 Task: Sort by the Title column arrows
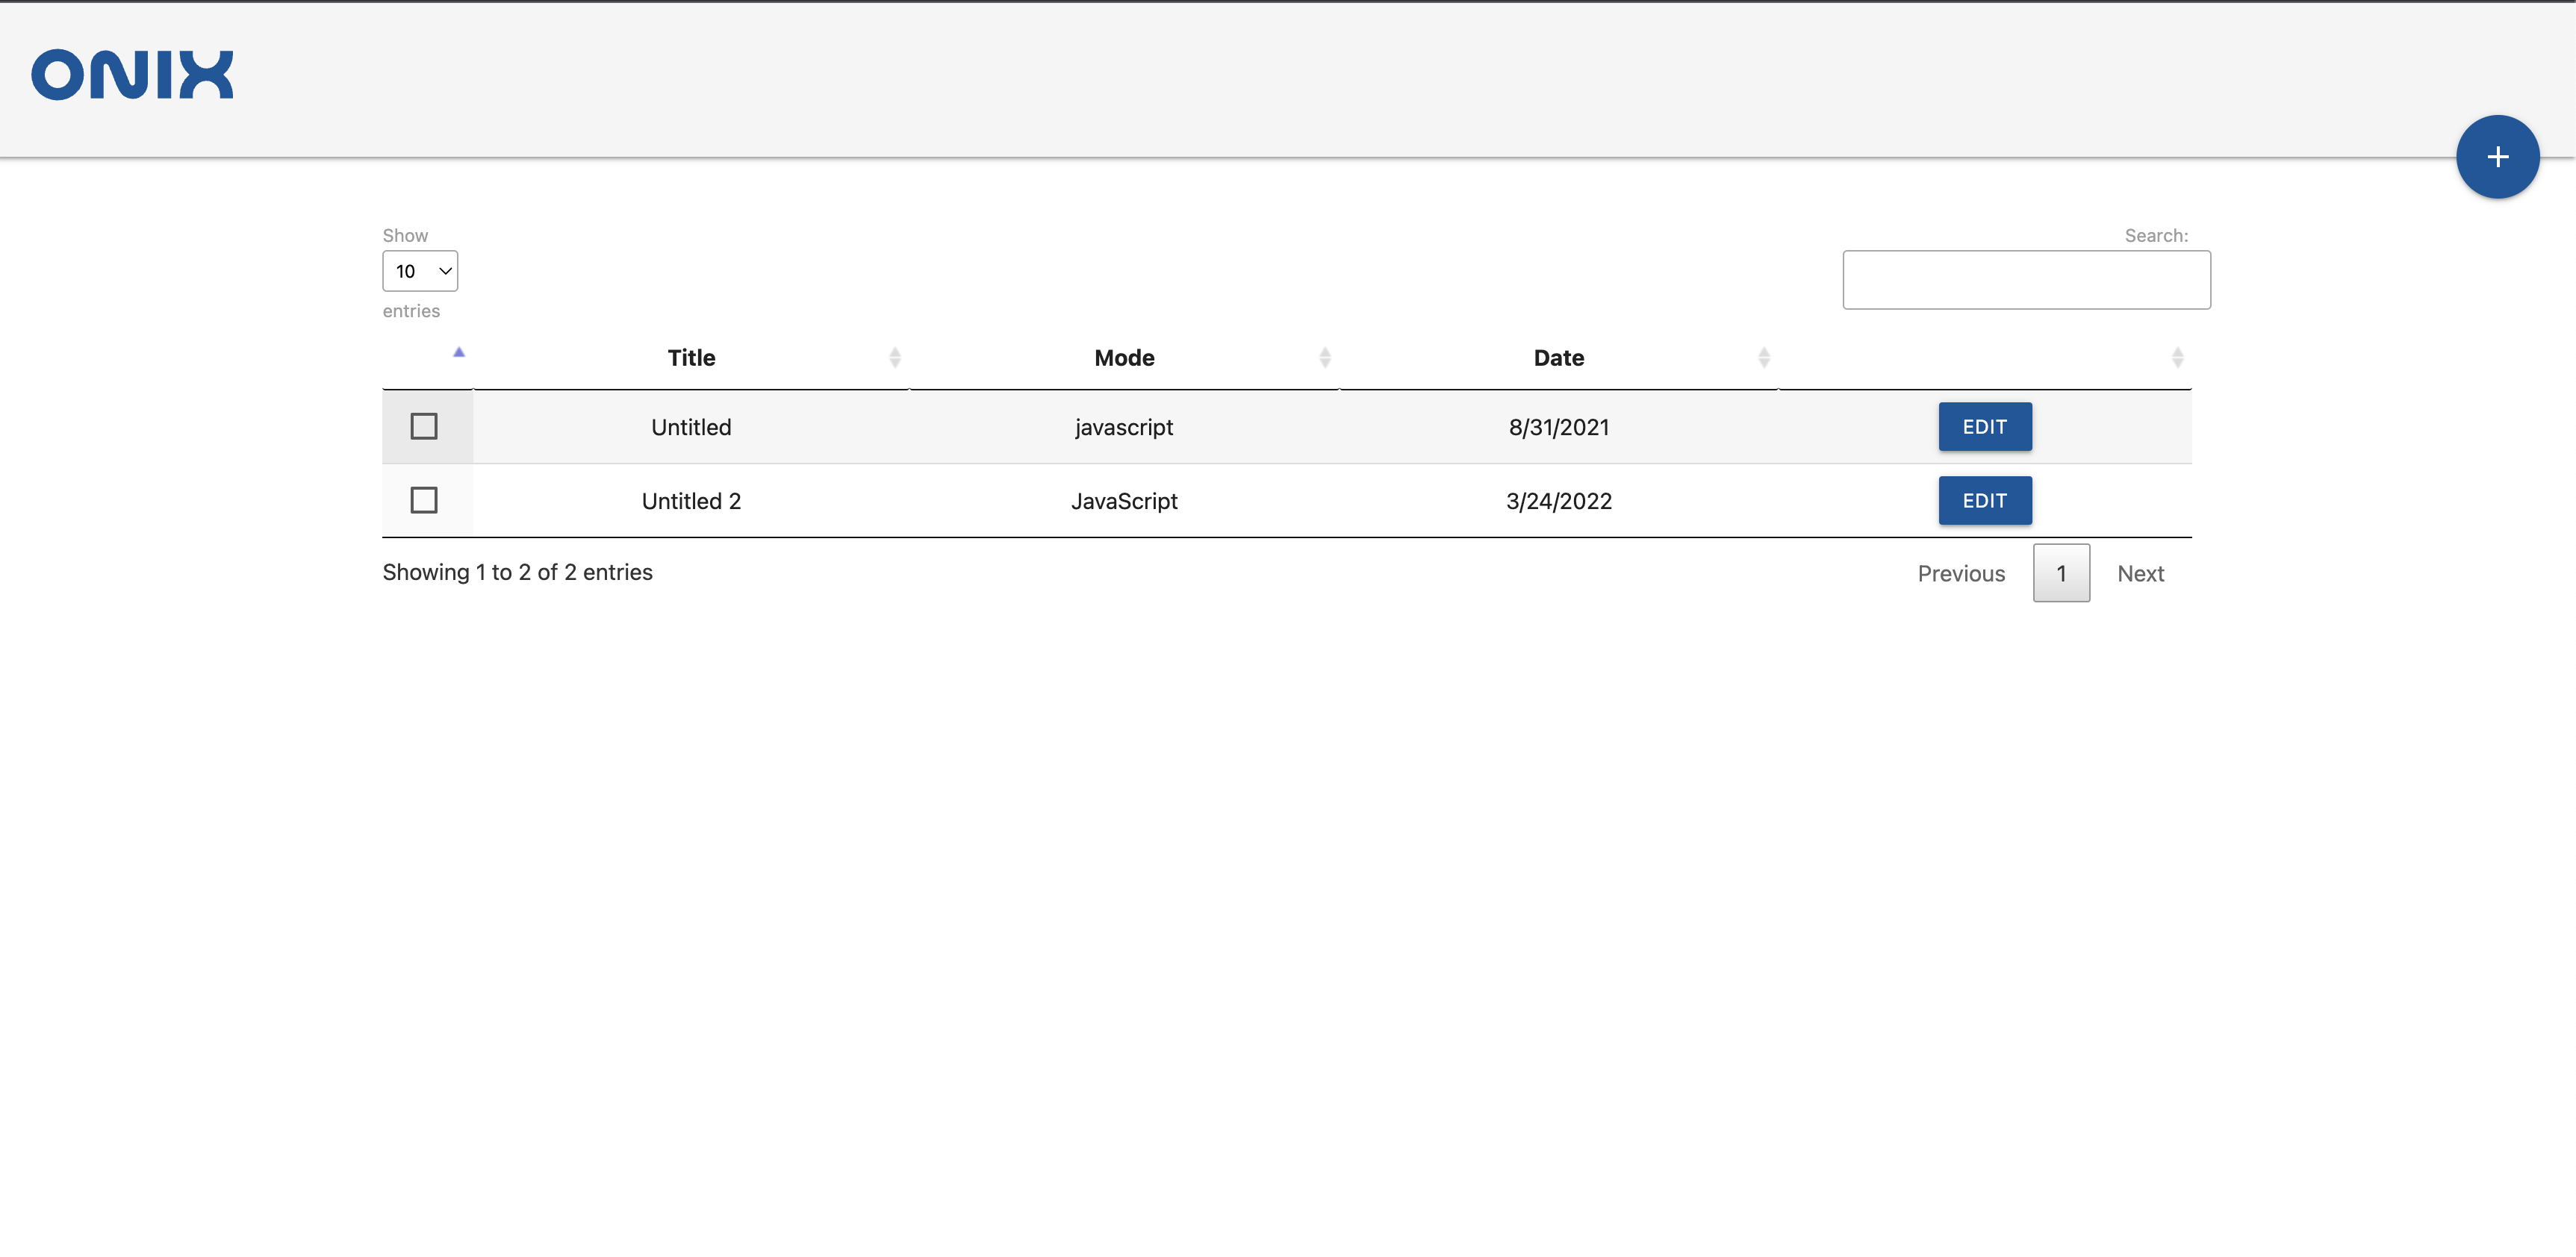pyautogui.click(x=895, y=357)
